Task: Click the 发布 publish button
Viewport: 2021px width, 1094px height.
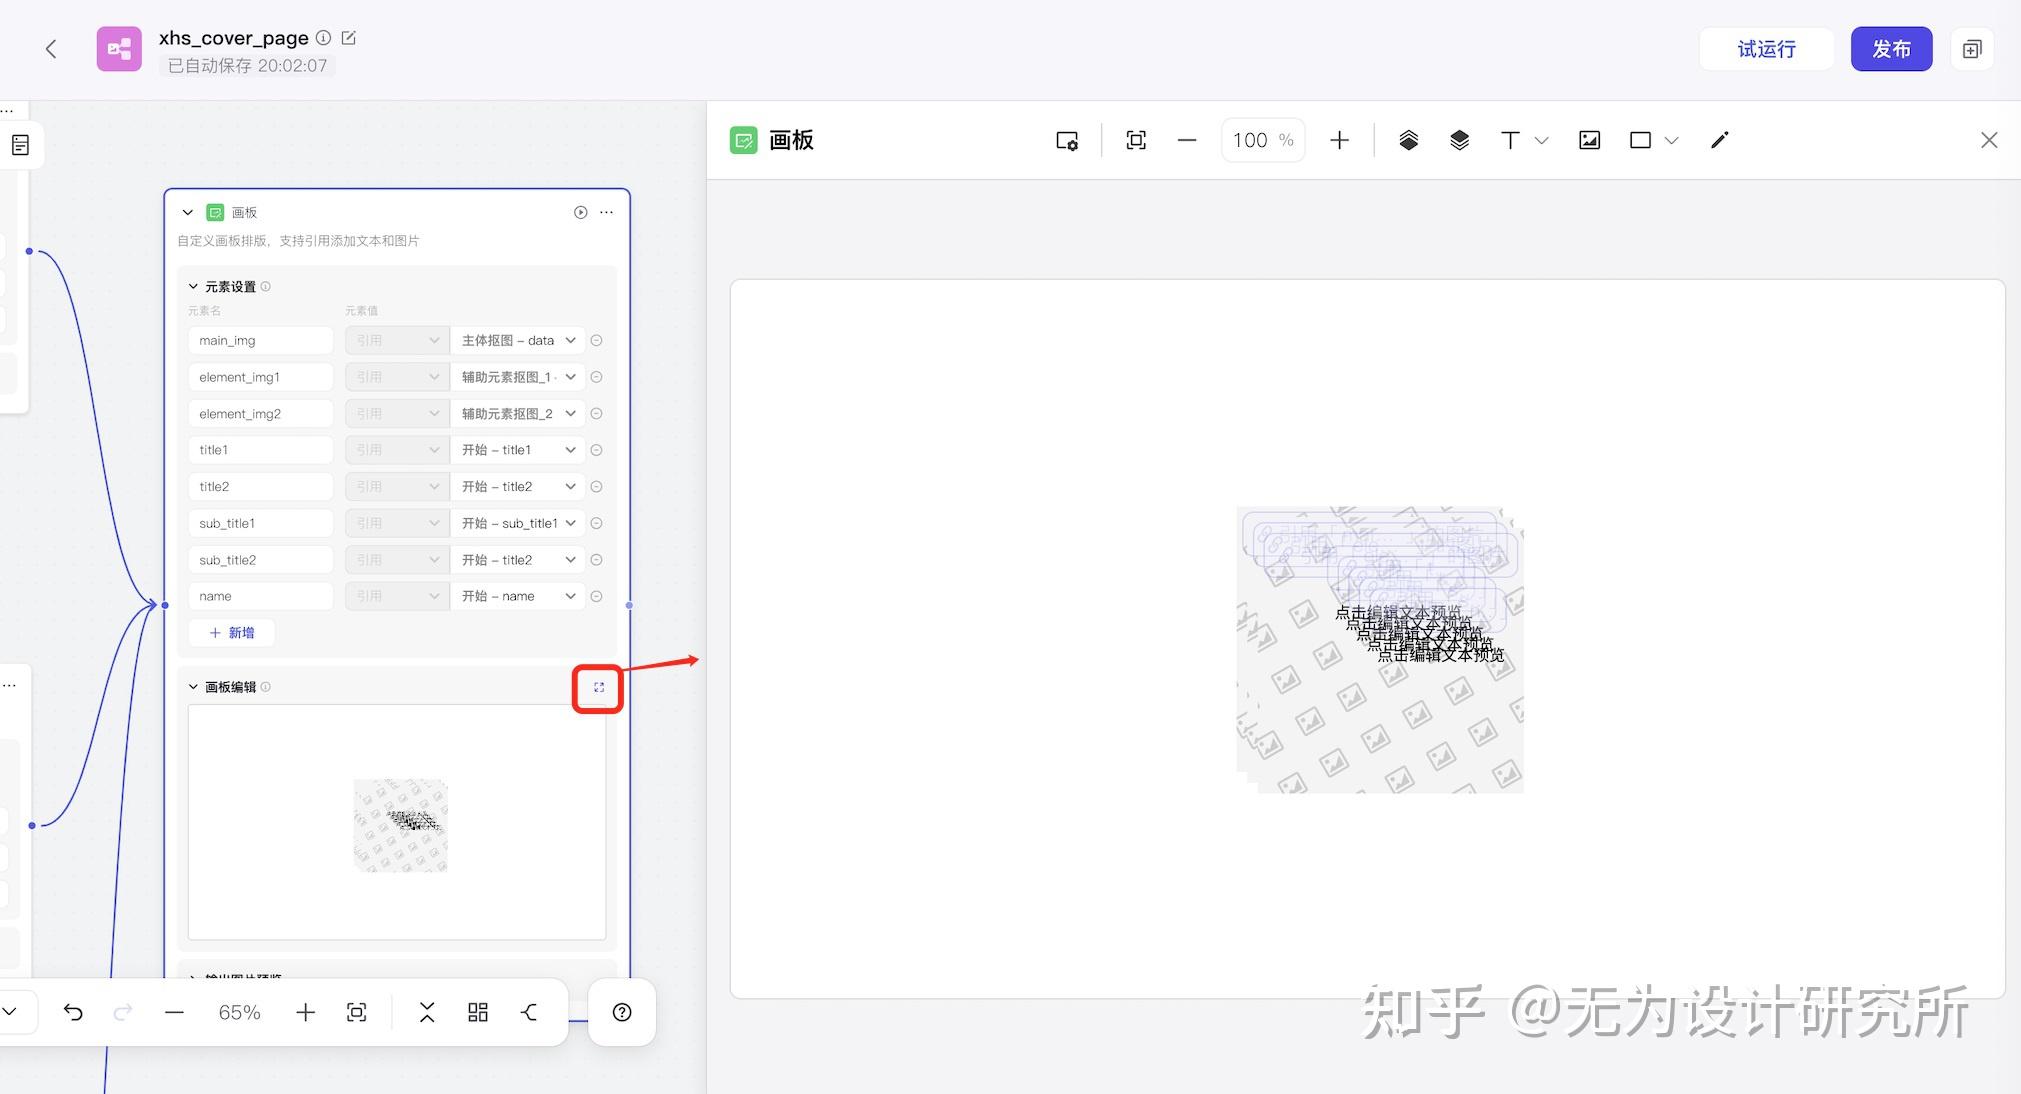Action: coord(1891,49)
